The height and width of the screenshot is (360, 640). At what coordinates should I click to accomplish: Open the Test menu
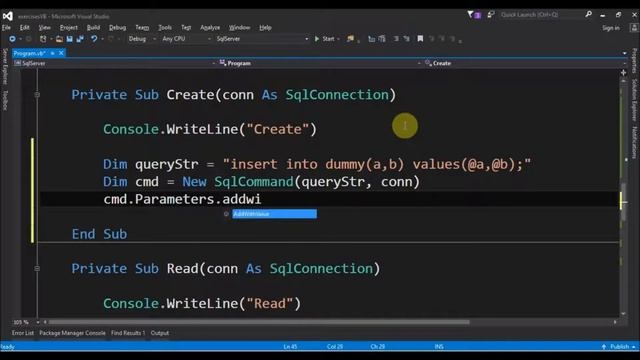(186, 28)
